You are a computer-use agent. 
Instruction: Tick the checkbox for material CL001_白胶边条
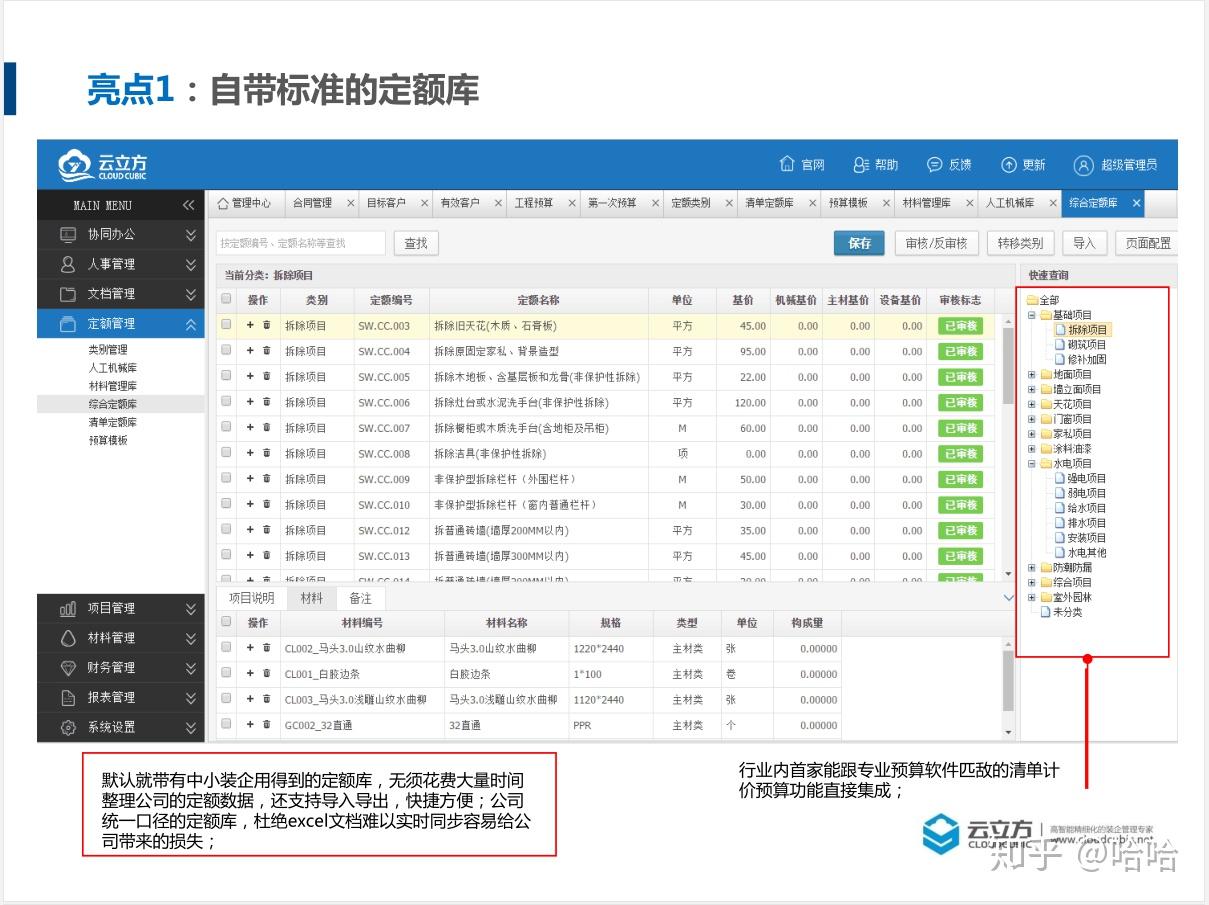coord(226,673)
